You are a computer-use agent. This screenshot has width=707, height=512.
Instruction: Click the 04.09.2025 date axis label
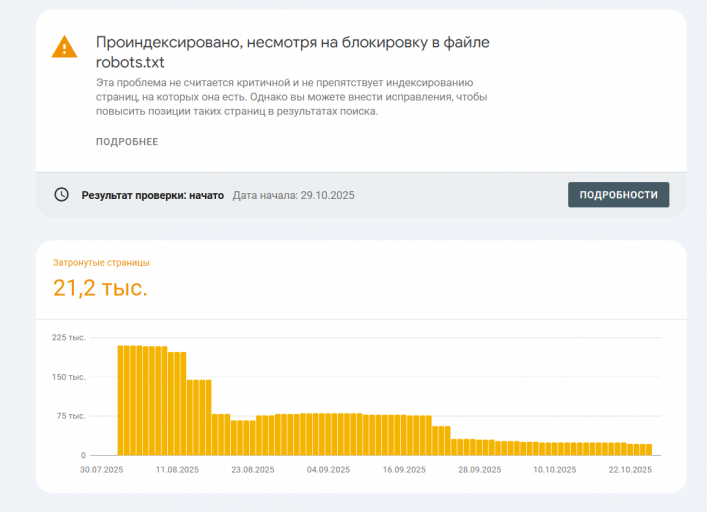[x=328, y=470]
